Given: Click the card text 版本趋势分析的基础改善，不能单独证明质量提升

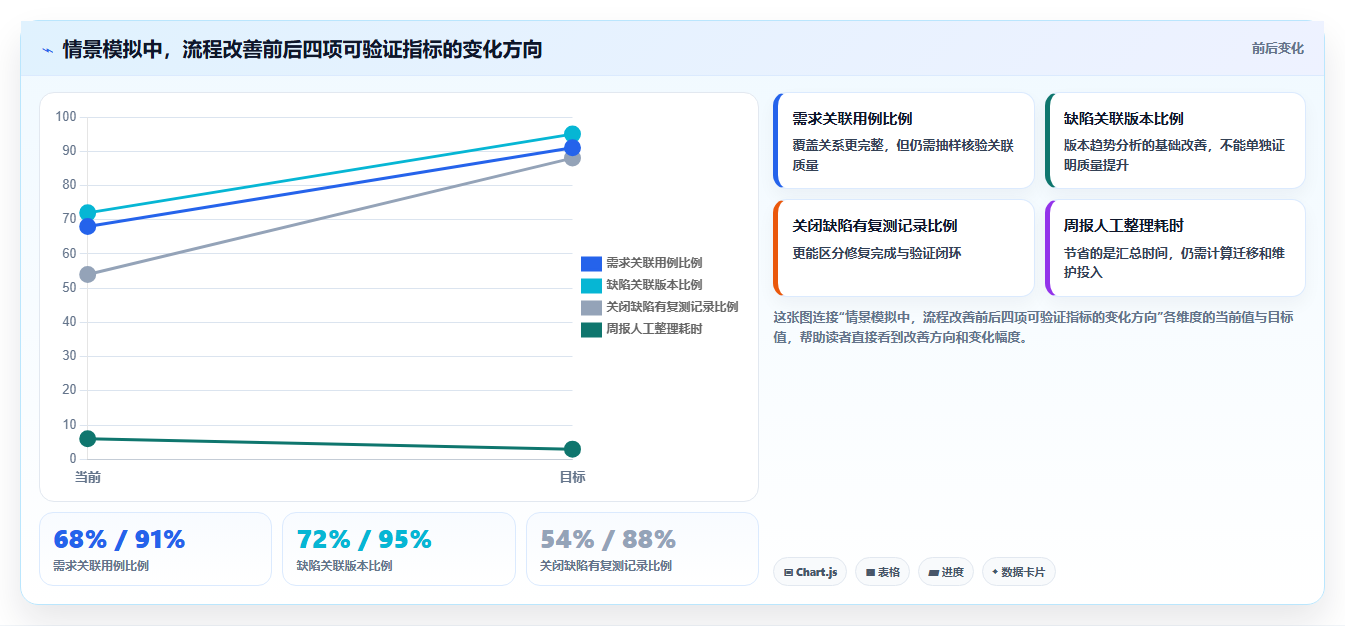Looking at the screenshot, I should [1174, 155].
